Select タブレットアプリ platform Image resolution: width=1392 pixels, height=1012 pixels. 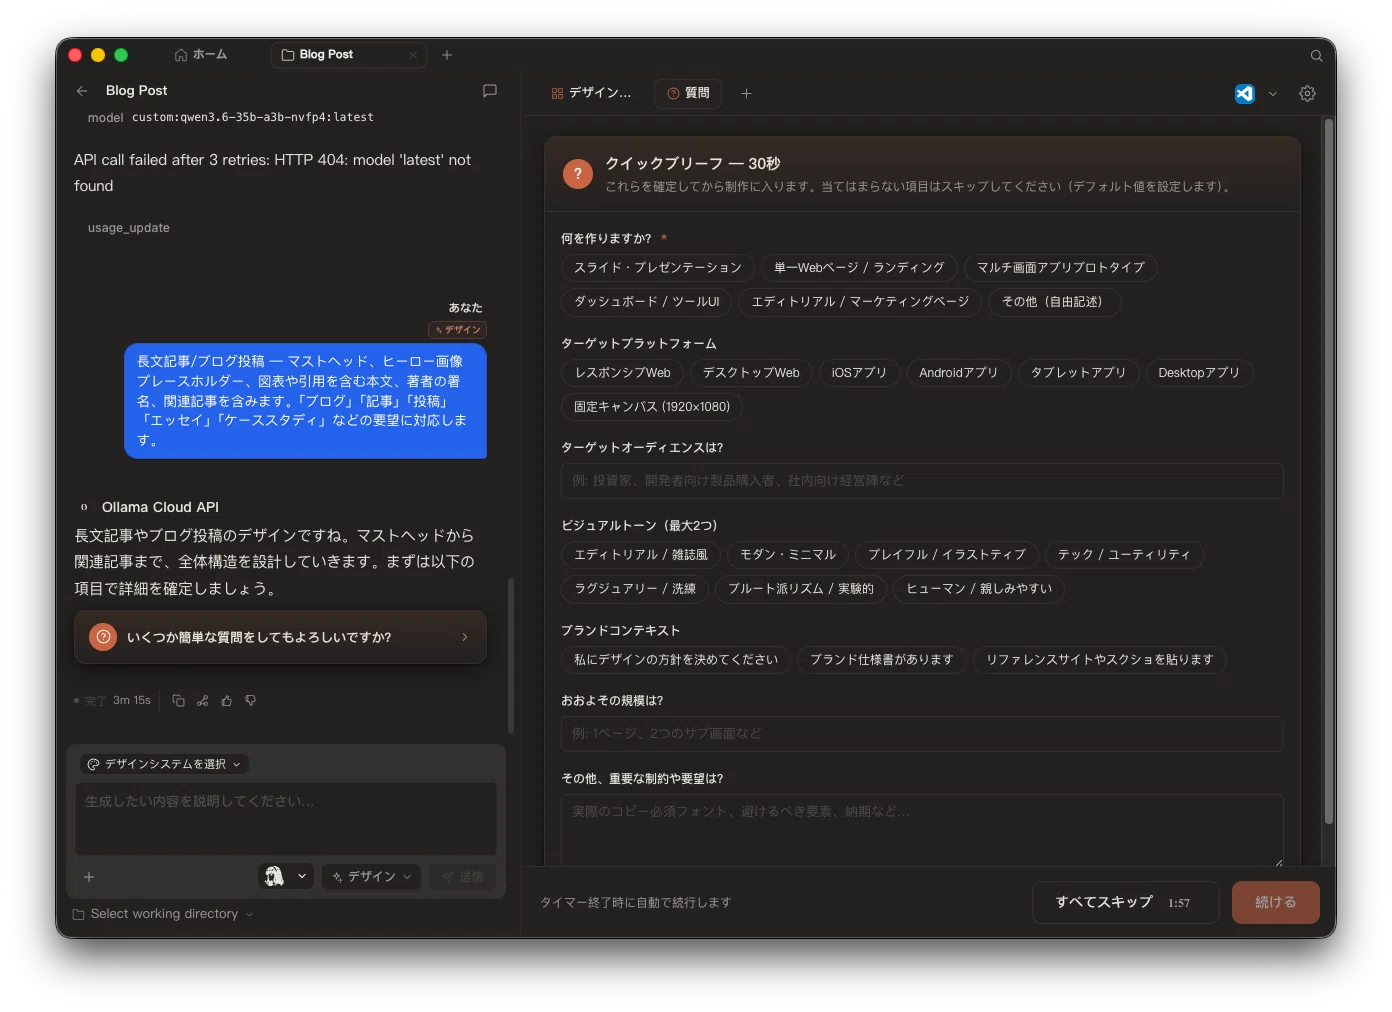[x=1078, y=373]
